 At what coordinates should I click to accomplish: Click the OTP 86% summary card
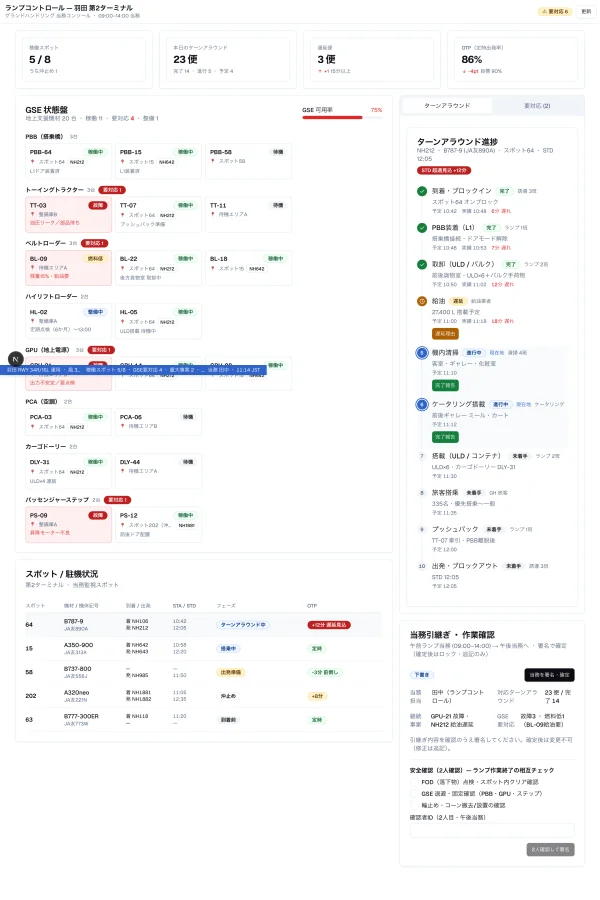[x=516, y=60]
